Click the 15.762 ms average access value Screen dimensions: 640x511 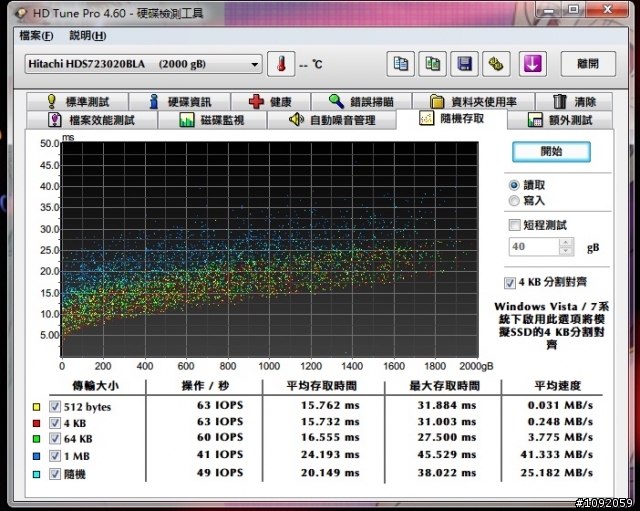coord(330,406)
